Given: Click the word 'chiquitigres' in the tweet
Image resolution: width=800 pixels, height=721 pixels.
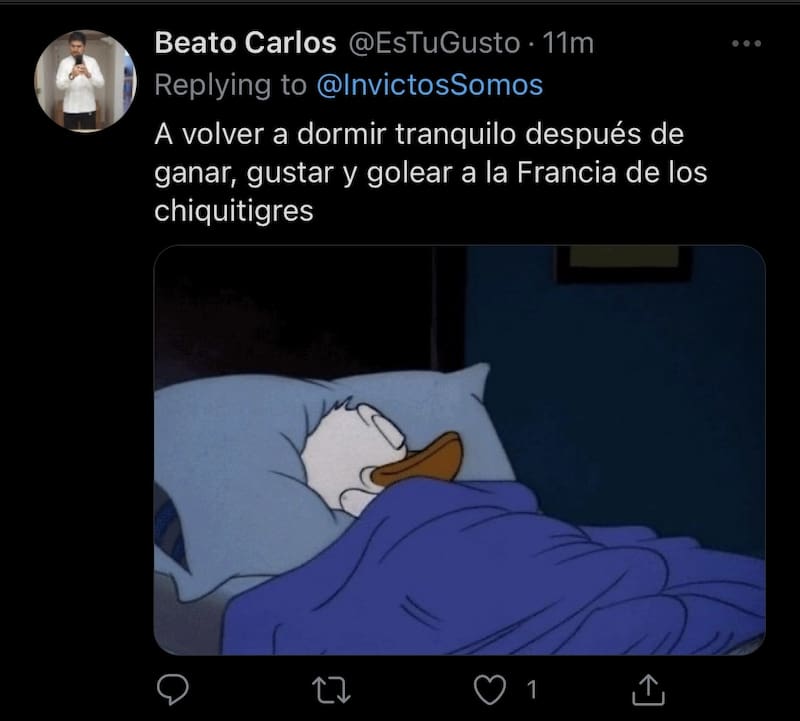Looking at the screenshot, I should (234, 211).
